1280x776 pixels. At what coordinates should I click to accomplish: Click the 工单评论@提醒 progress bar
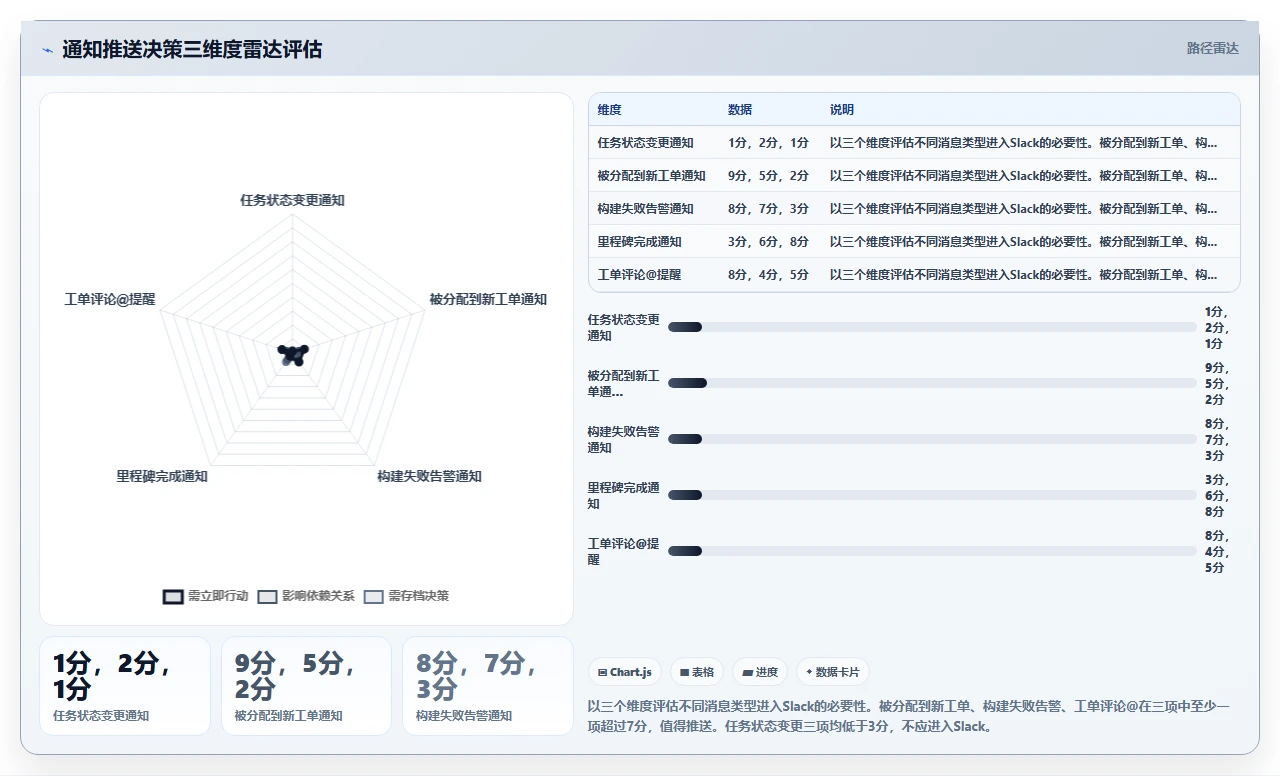(932, 551)
